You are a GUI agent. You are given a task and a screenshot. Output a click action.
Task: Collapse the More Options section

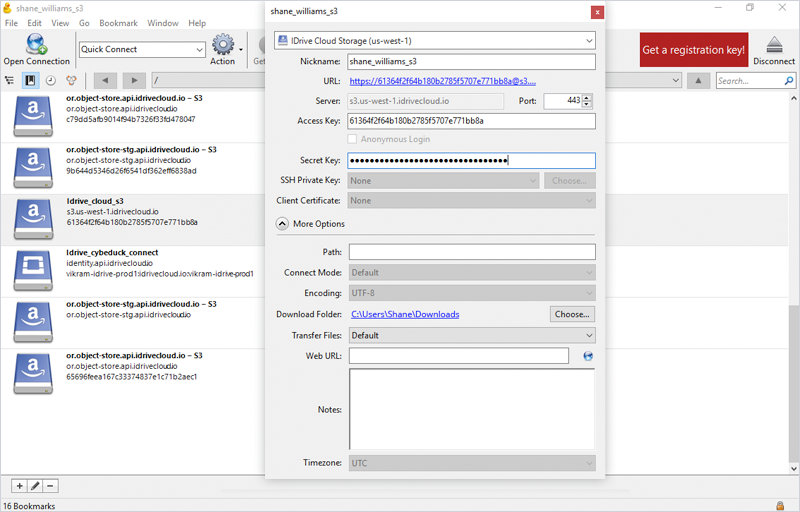[x=282, y=223]
